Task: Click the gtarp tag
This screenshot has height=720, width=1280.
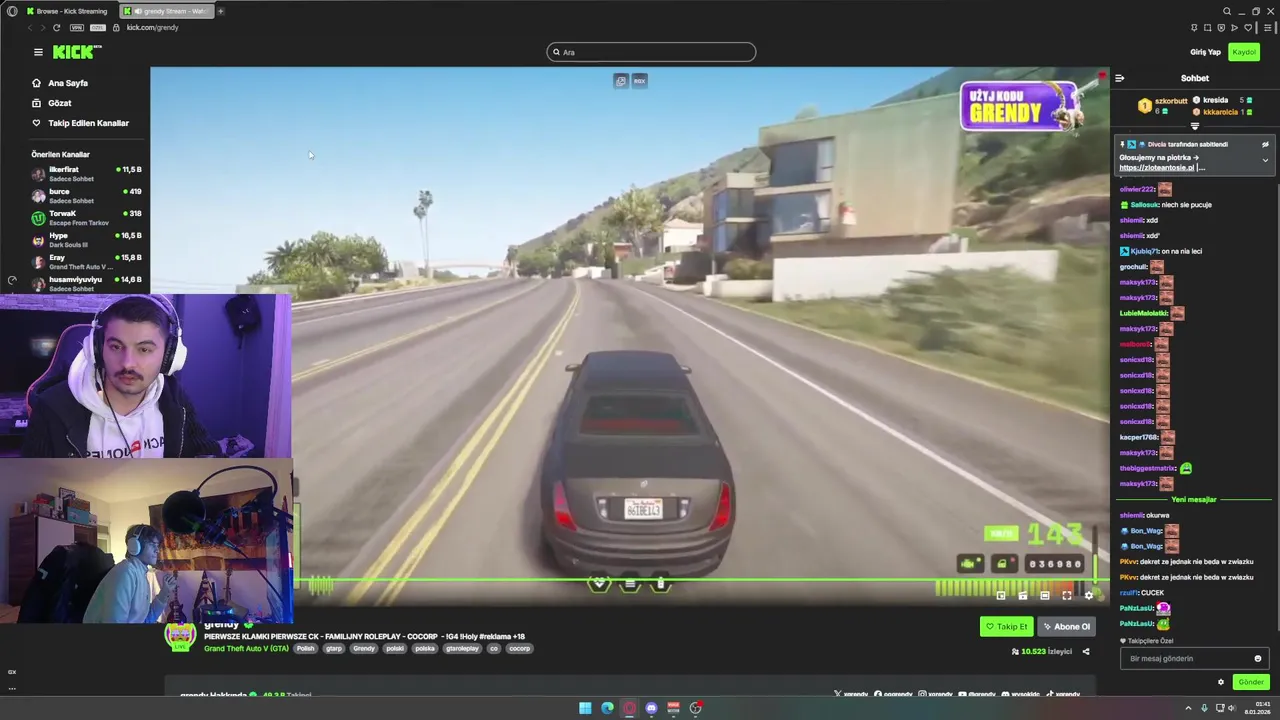Action: pyautogui.click(x=334, y=648)
